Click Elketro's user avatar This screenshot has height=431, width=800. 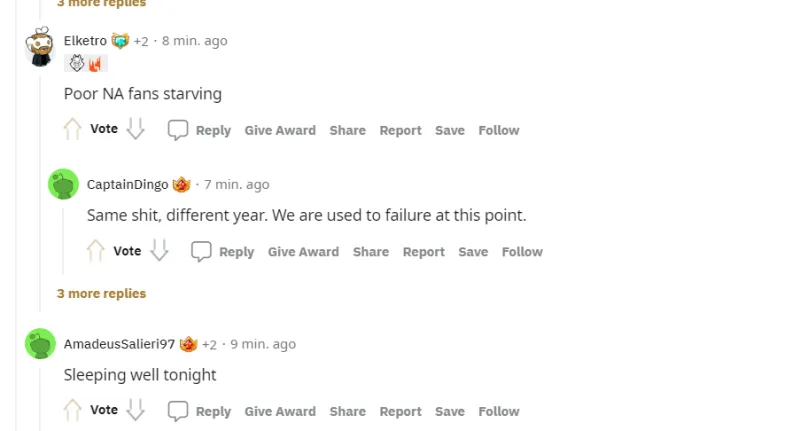tap(40, 47)
